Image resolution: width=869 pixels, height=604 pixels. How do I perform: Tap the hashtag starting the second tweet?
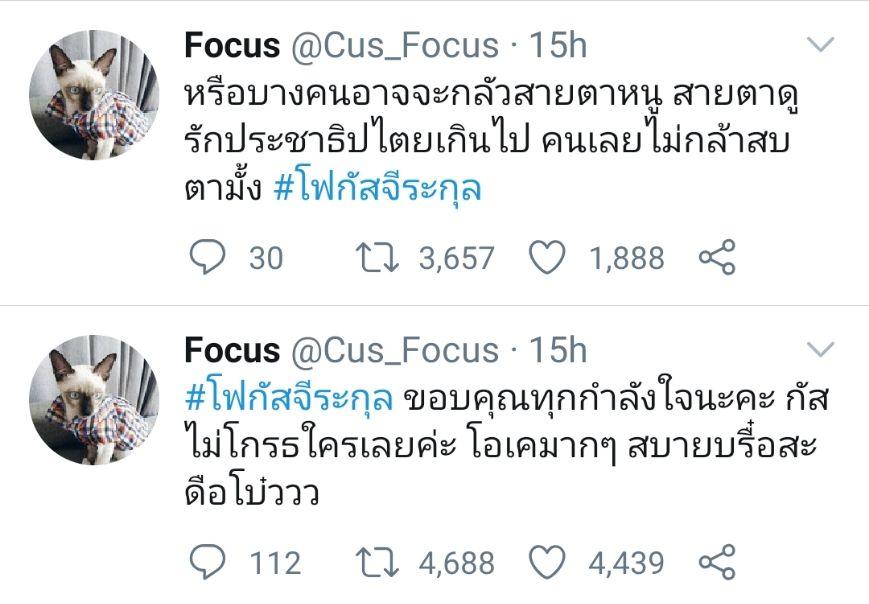[289, 398]
